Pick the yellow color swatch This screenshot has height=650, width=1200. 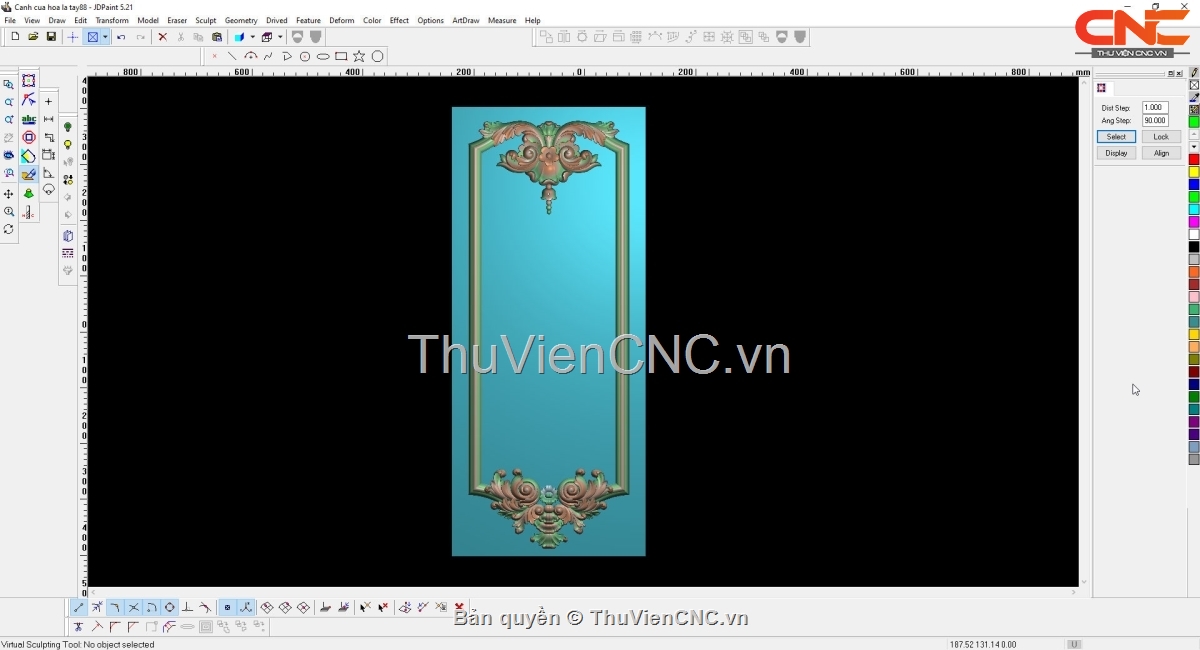(1193, 172)
